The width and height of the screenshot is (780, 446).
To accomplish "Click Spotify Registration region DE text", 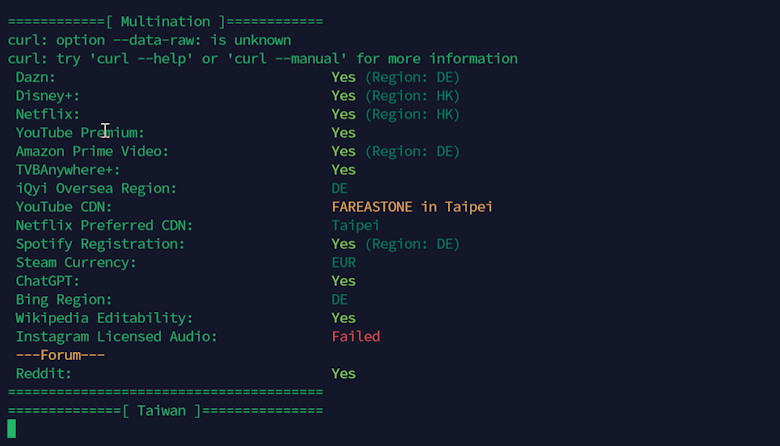I will (x=412, y=244).
